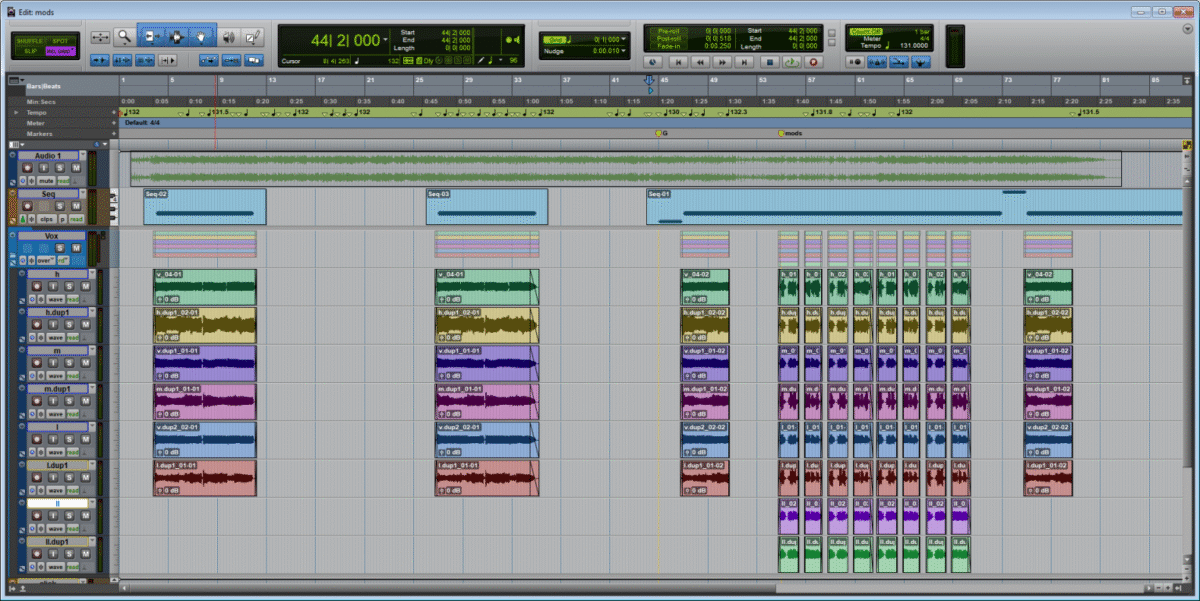Screen dimensions: 1200x601
Task: Open the main counter format dropdown
Action: [x=386, y=40]
